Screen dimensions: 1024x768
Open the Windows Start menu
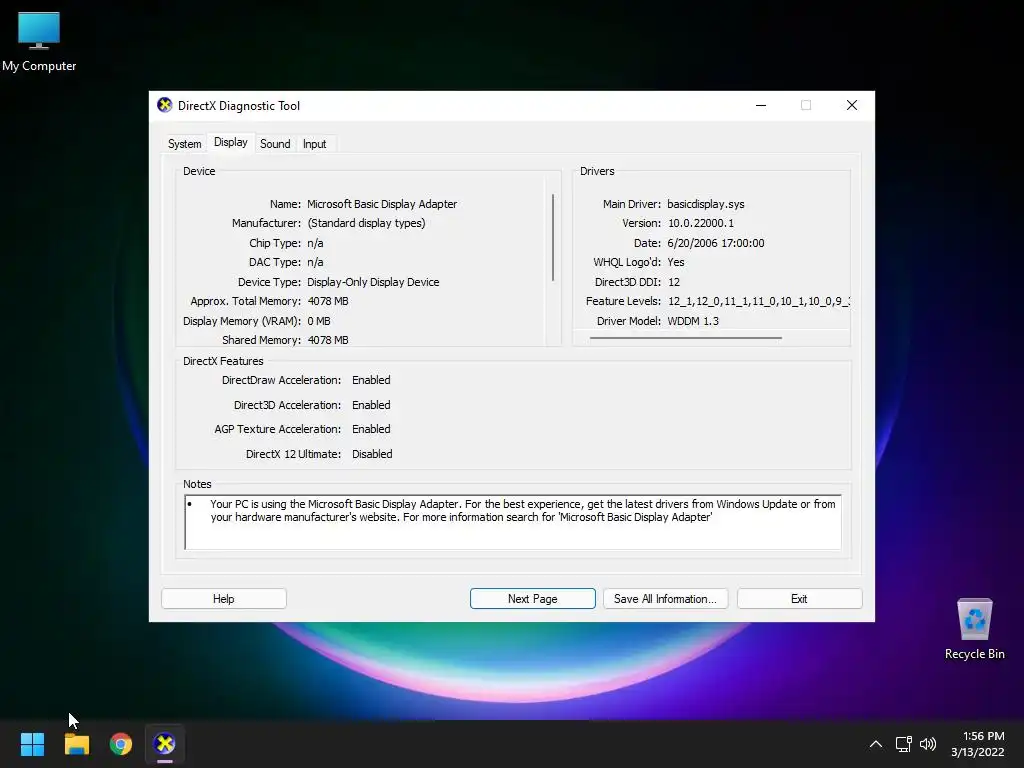pos(32,744)
